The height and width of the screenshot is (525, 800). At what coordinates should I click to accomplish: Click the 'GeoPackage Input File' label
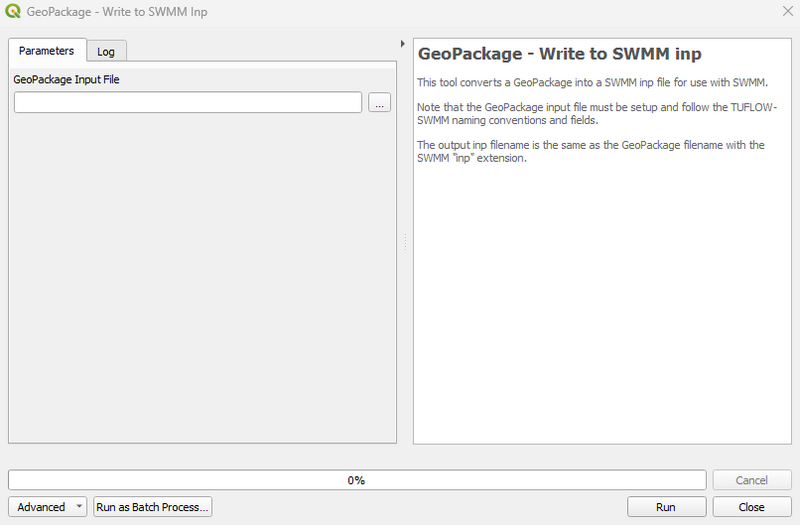pyautogui.click(x=67, y=79)
